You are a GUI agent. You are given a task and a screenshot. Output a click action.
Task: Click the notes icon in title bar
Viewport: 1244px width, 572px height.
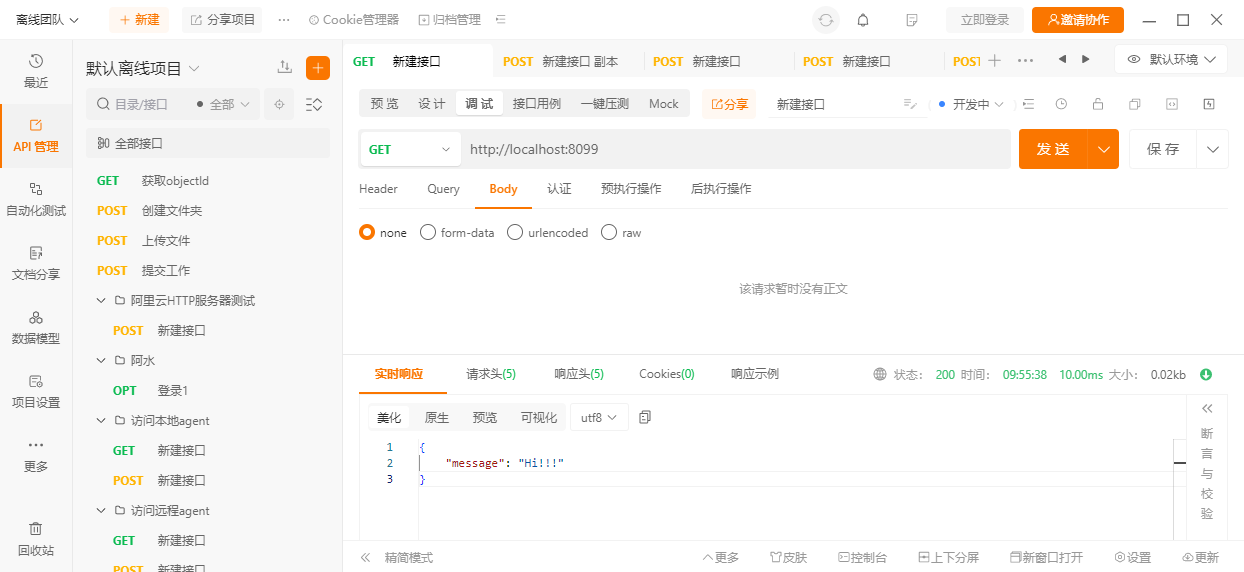911,20
